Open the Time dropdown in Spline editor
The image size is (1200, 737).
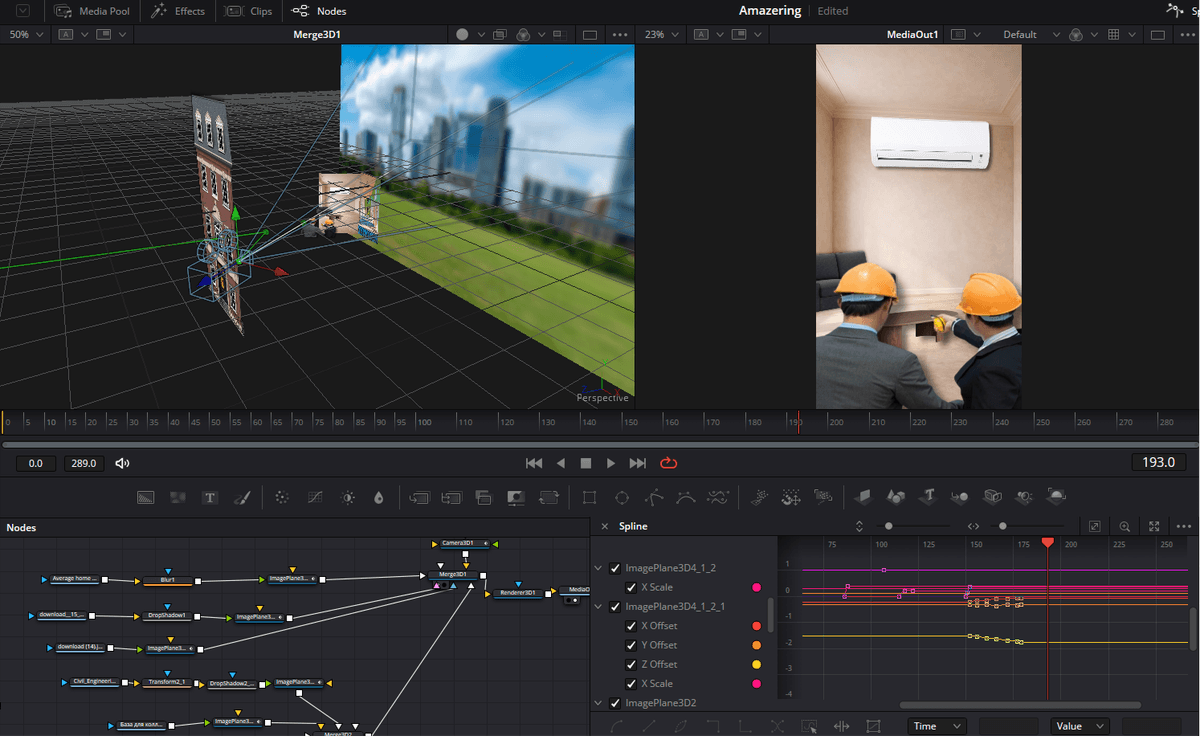pyautogui.click(x=937, y=726)
